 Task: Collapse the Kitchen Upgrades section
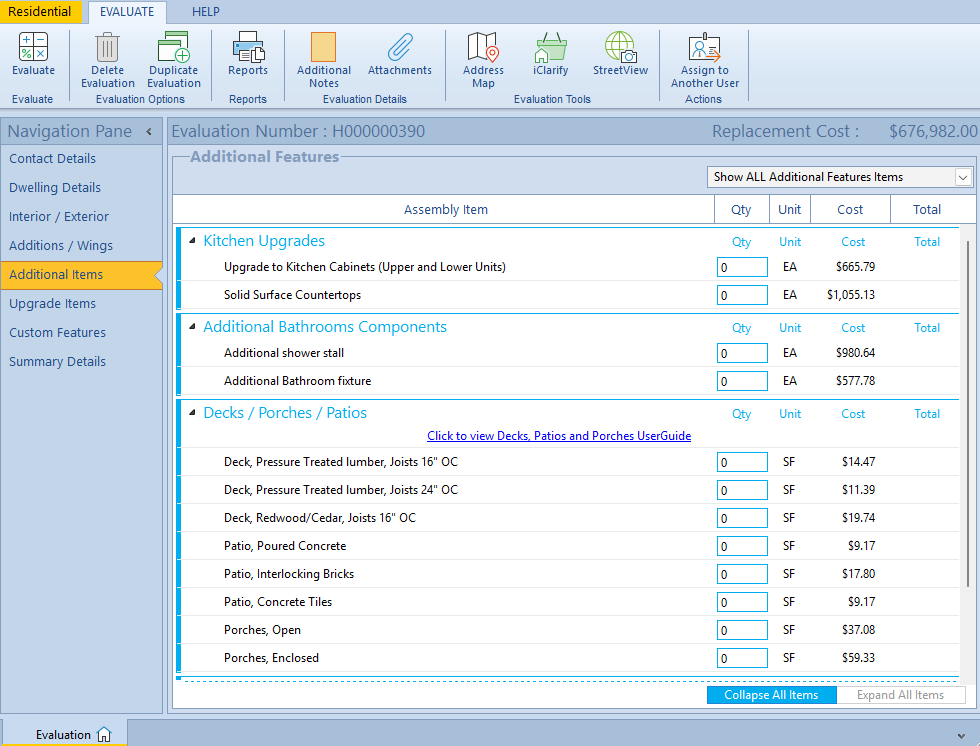point(192,241)
